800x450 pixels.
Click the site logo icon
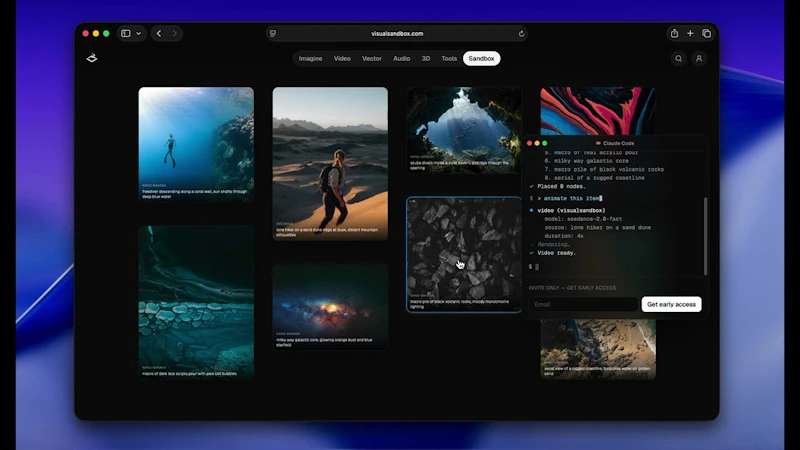(92, 58)
